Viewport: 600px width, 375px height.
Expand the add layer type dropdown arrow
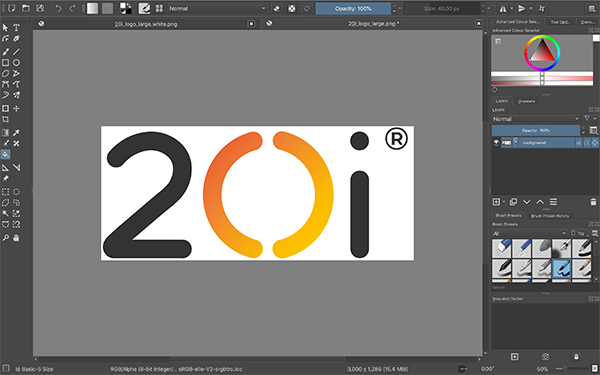point(504,202)
